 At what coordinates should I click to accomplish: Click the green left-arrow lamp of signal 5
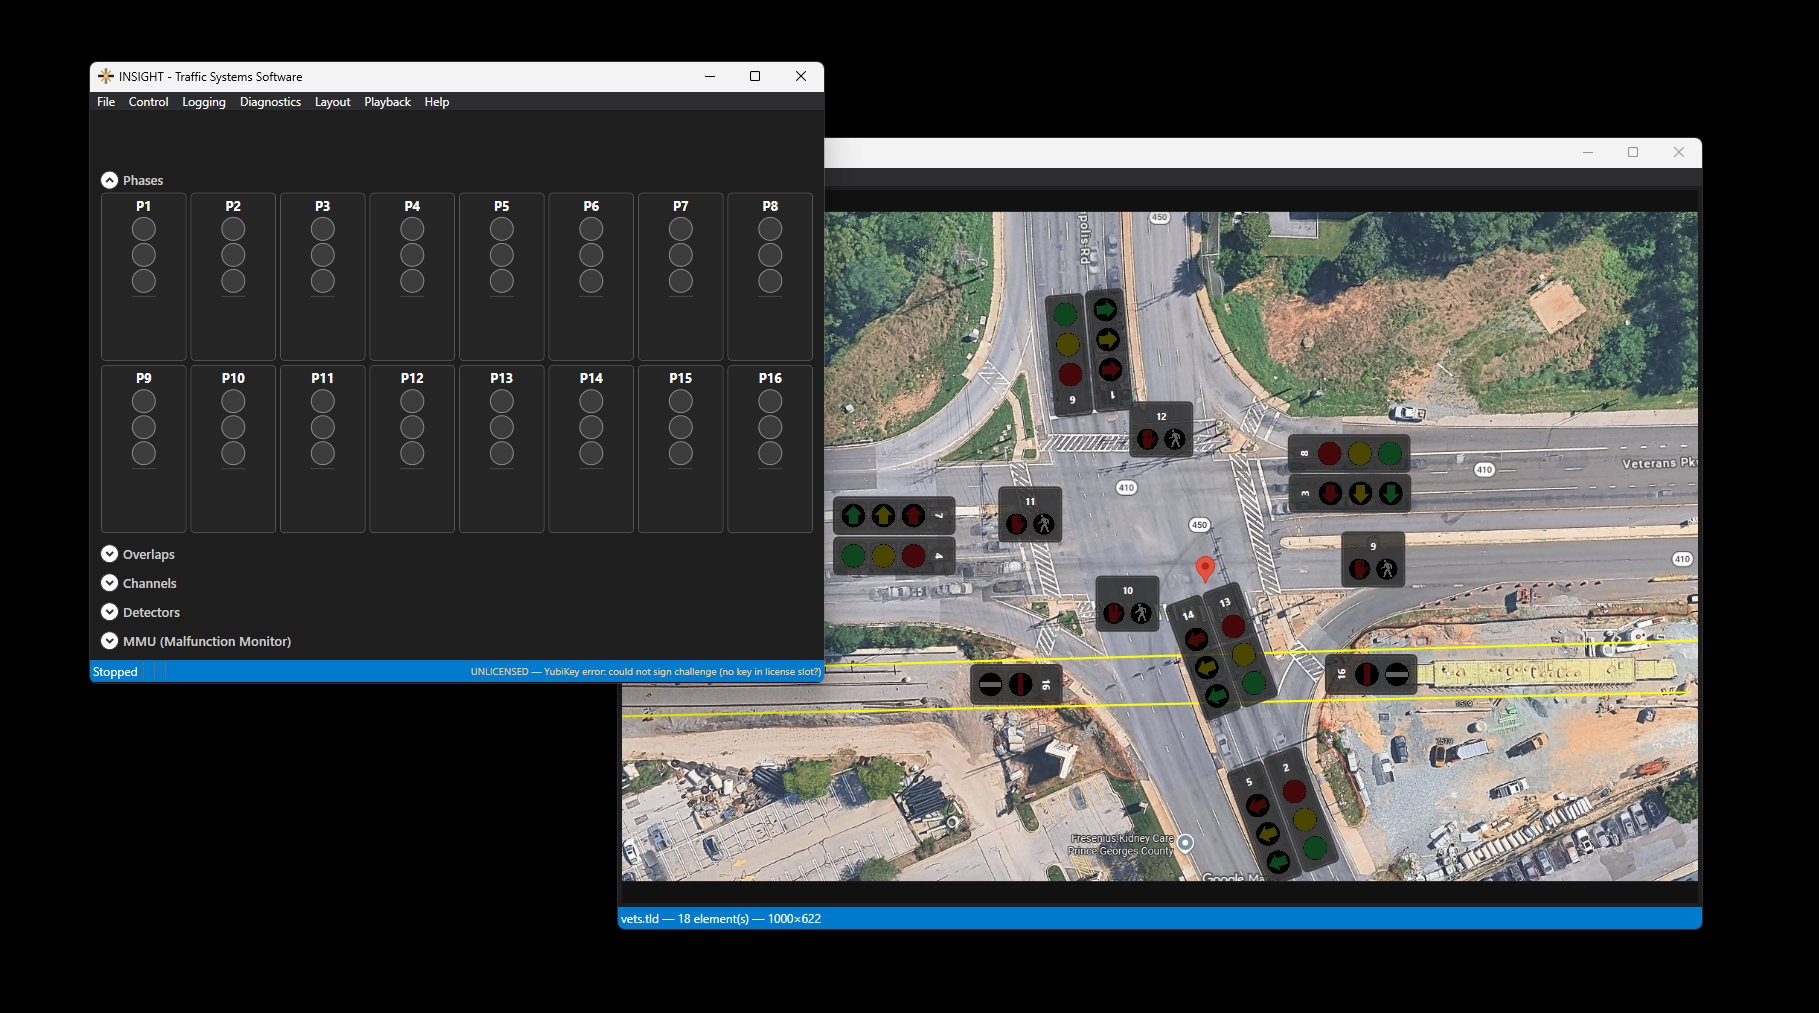[1278, 861]
